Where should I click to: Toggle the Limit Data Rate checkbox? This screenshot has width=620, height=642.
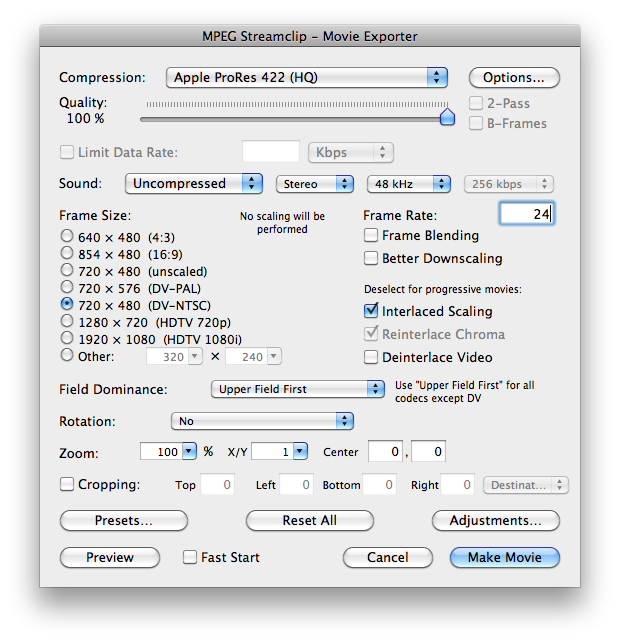pyautogui.click(x=67, y=152)
